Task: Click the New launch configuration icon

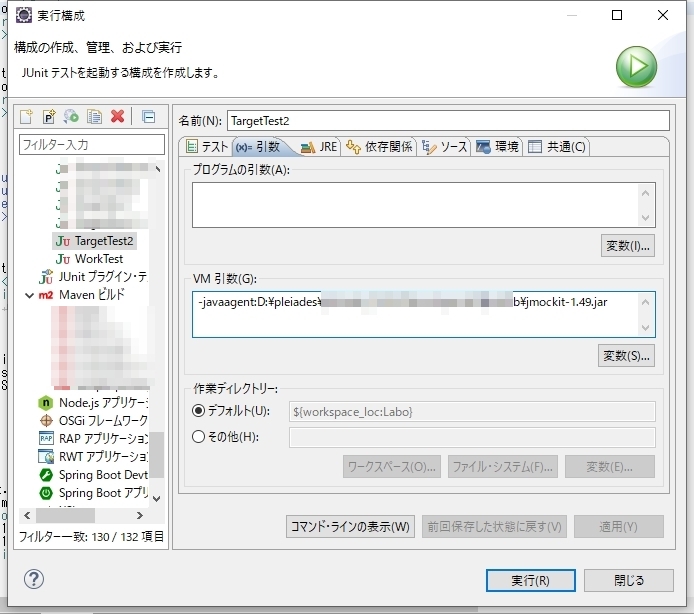Action: coord(26,117)
